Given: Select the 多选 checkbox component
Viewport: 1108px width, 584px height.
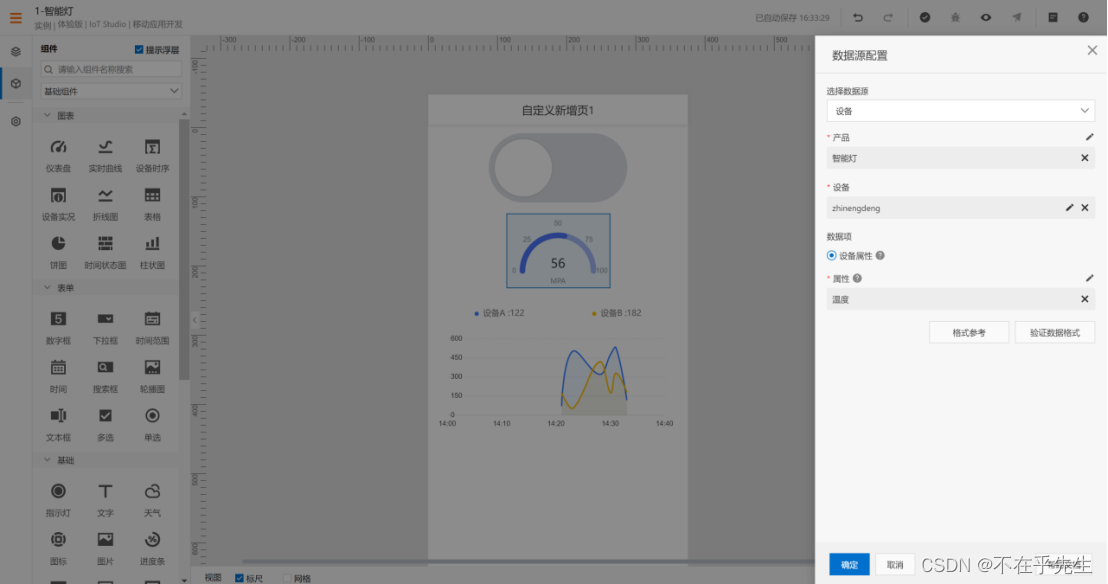Looking at the screenshot, I should pyautogui.click(x=105, y=424).
